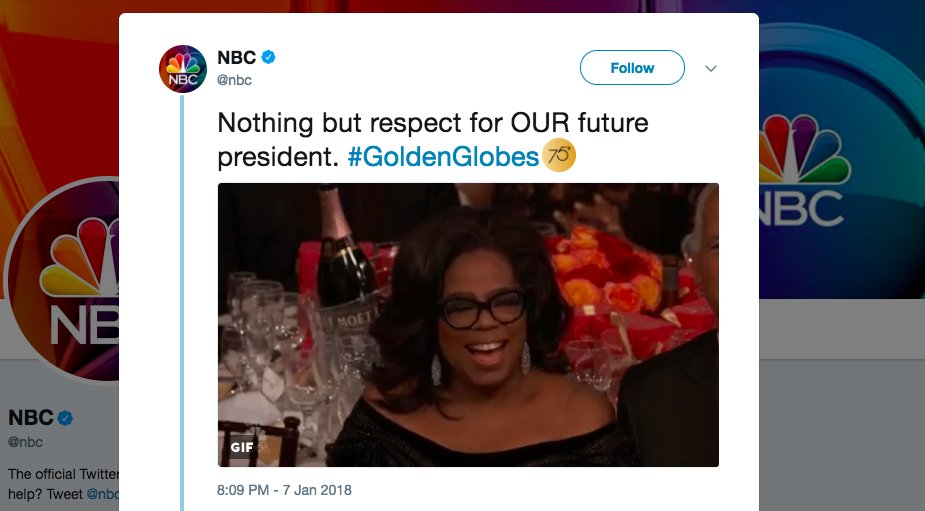Click the NBC logo in header banner

click(x=803, y=170)
